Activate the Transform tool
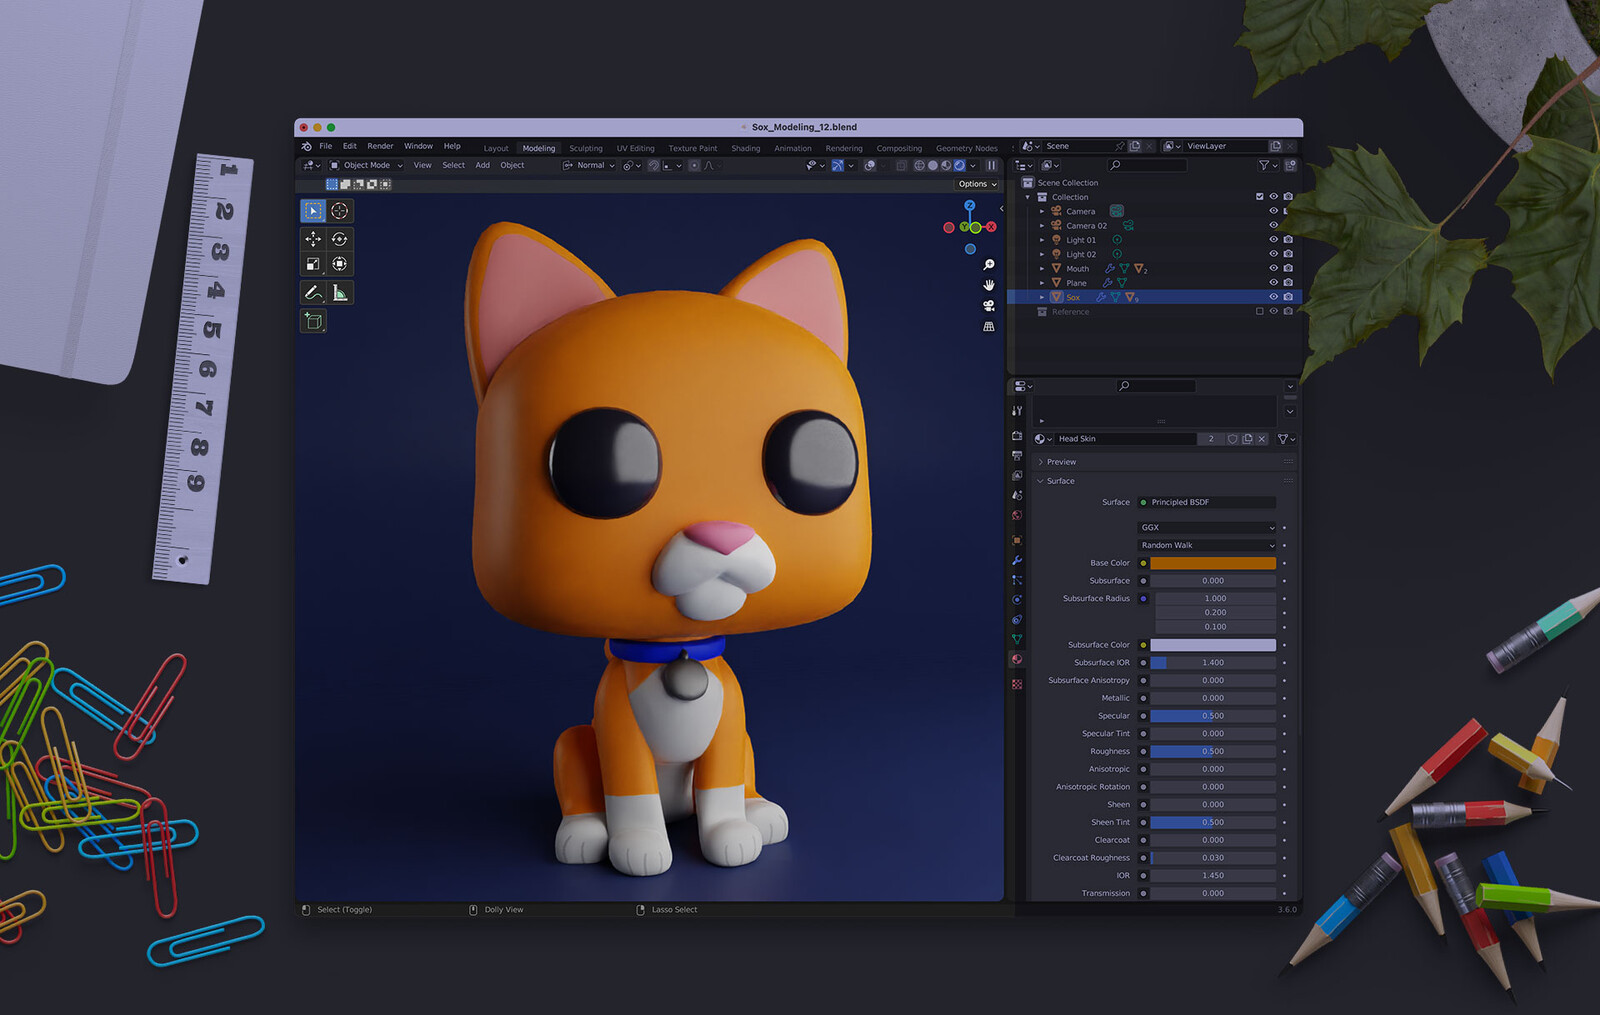Viewport: 1600px width, 1015px height. coord(340,264)
